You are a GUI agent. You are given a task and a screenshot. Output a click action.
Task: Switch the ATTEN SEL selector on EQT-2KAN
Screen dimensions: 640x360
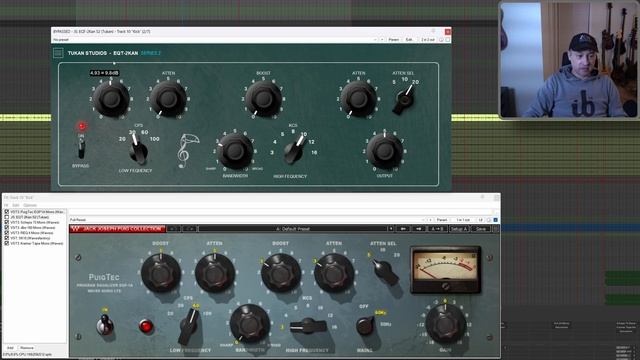(x=404, y=100)
